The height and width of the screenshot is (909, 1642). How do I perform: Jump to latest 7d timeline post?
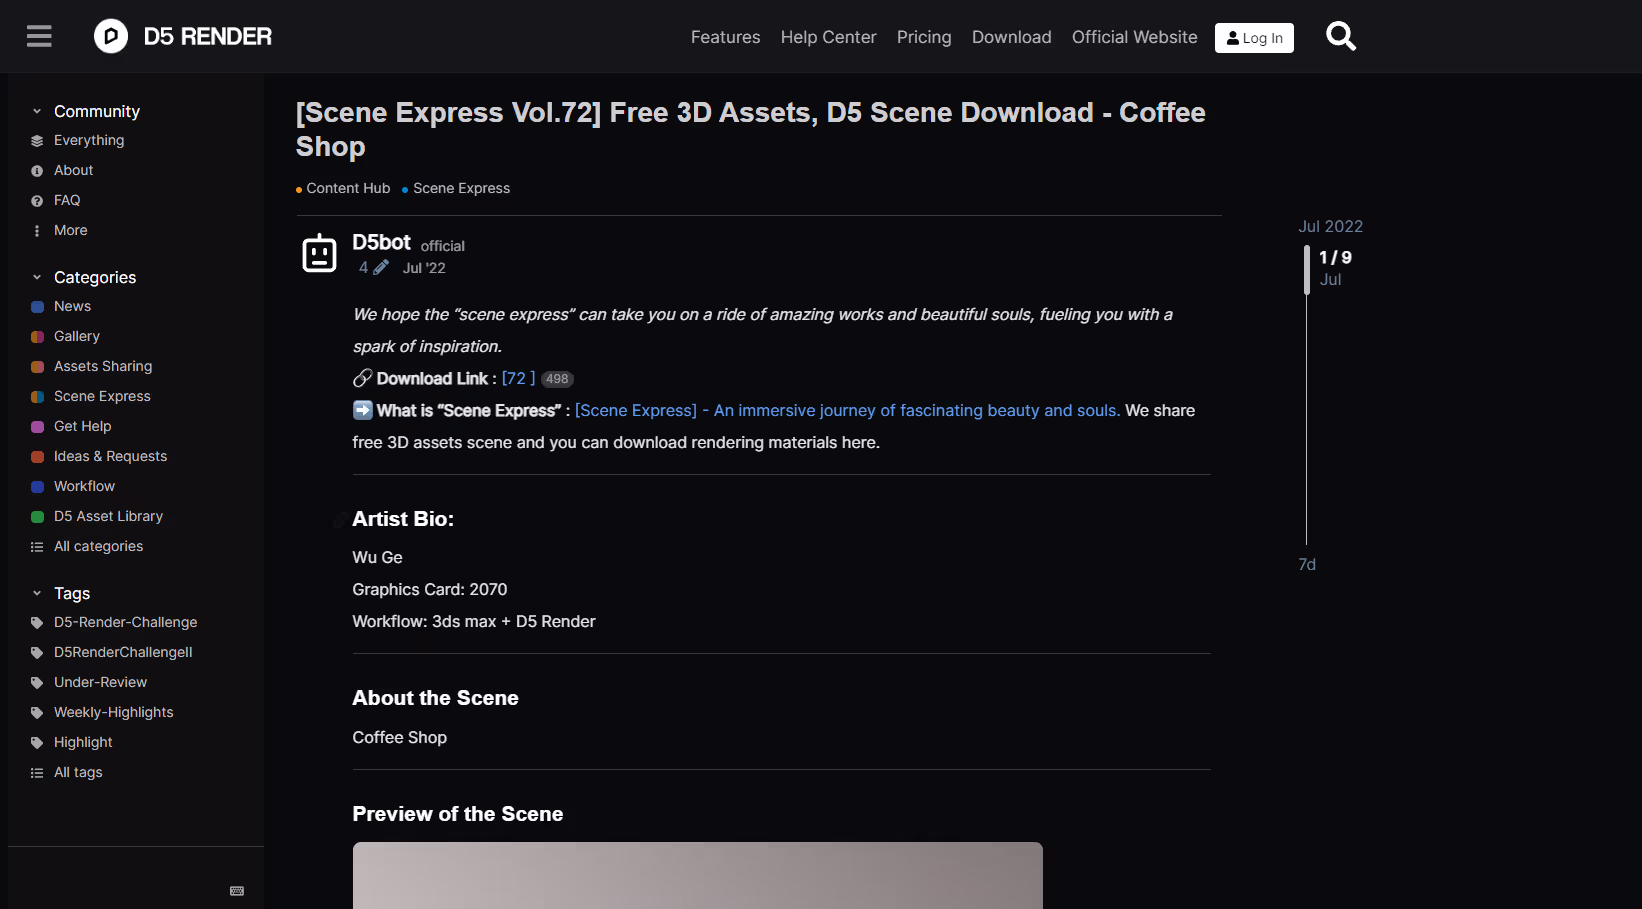1307,565
